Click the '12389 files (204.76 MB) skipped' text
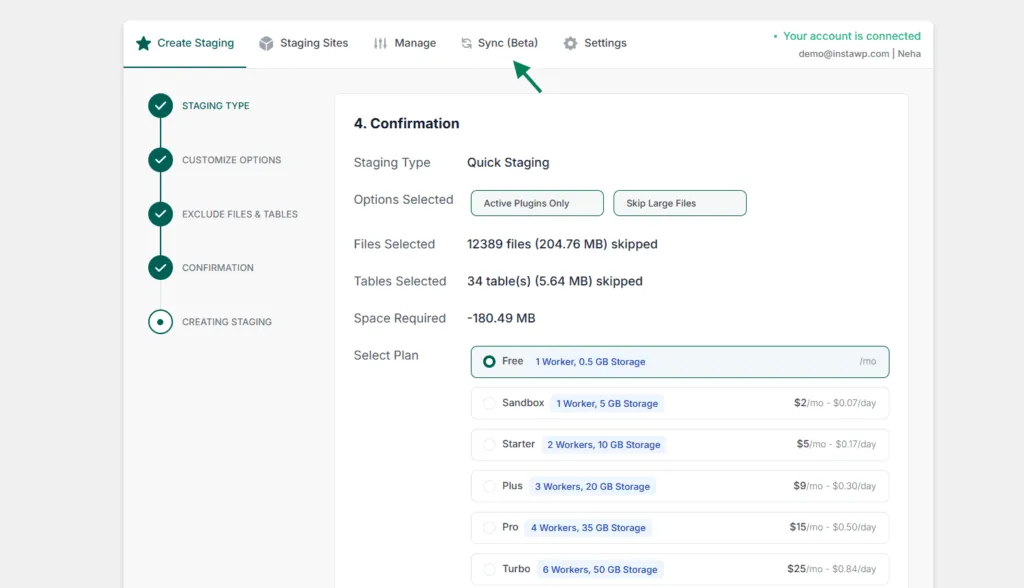The height and width of the screenshot is (588, 1024). tap(562, 244)
